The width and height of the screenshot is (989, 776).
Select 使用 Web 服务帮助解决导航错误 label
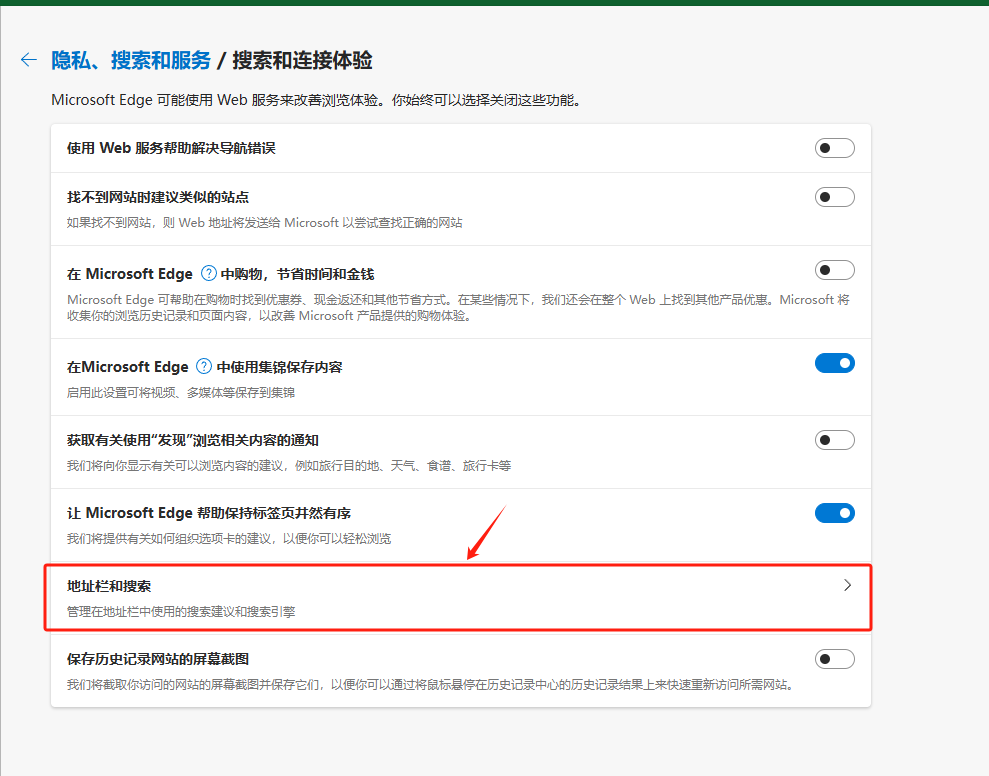coord(172,148)
